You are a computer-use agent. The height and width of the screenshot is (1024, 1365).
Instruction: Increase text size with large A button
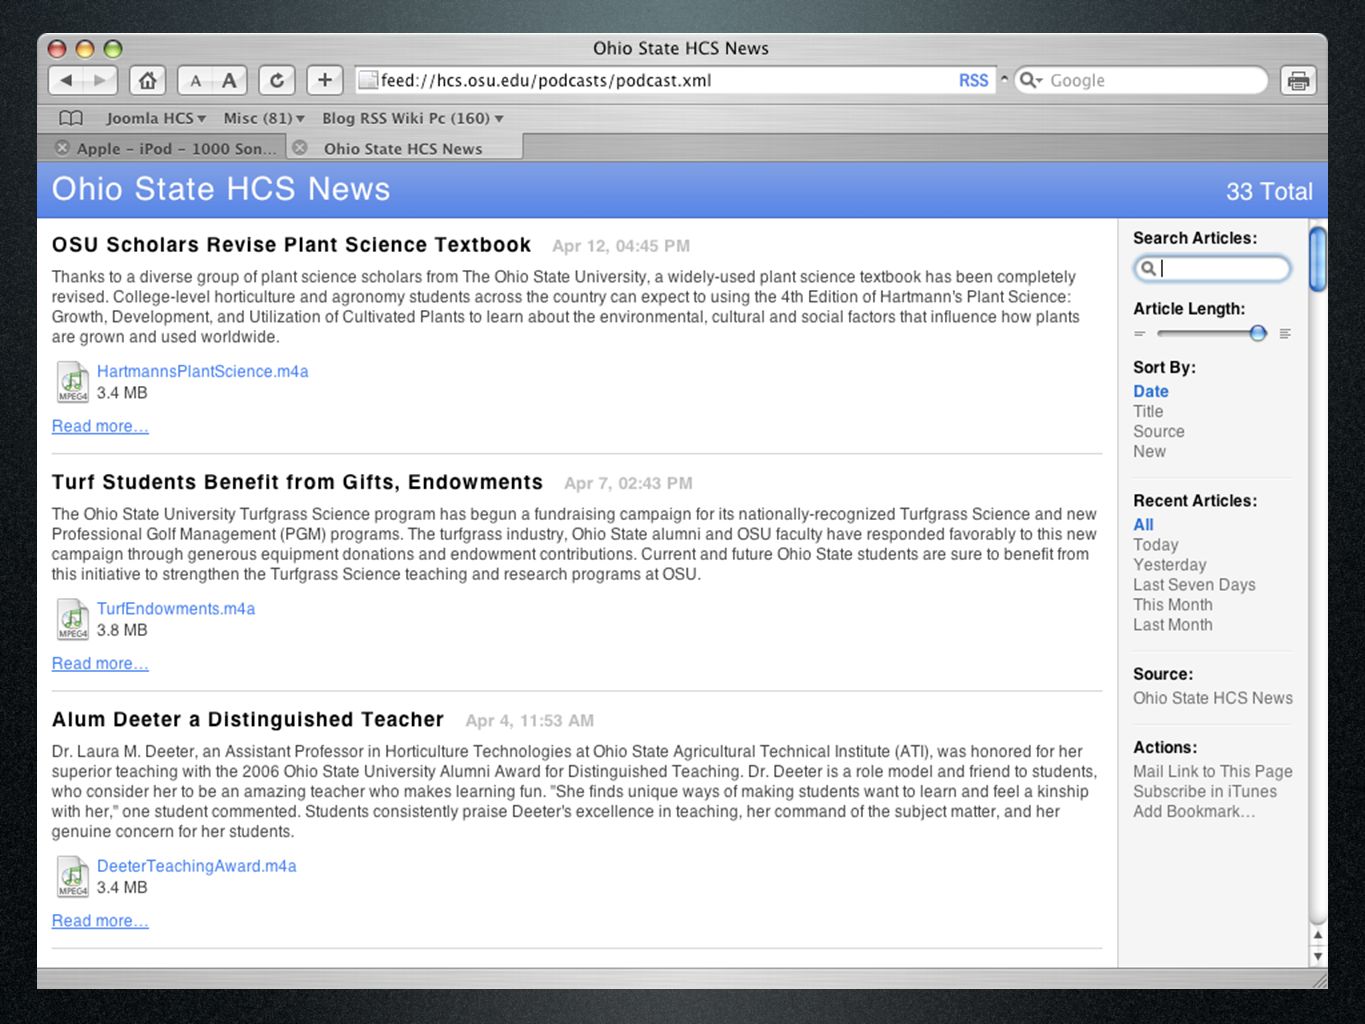tap(230, 81)
